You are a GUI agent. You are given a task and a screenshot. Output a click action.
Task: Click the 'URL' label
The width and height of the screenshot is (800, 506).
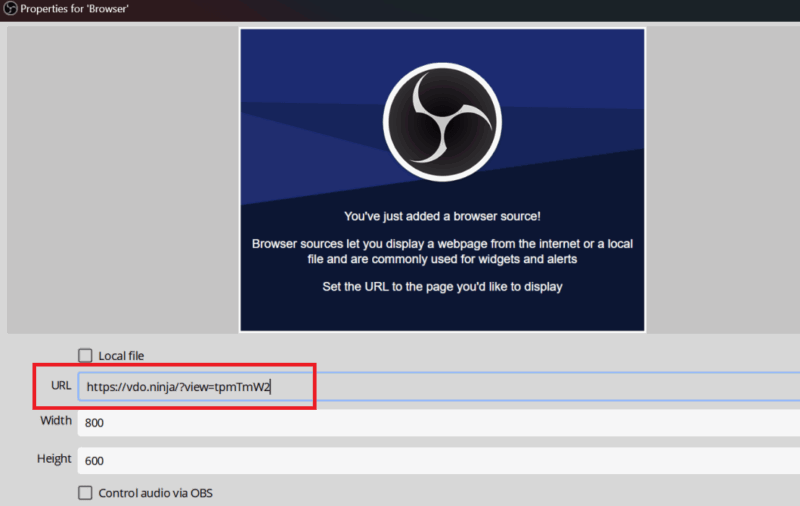[61, 386]
